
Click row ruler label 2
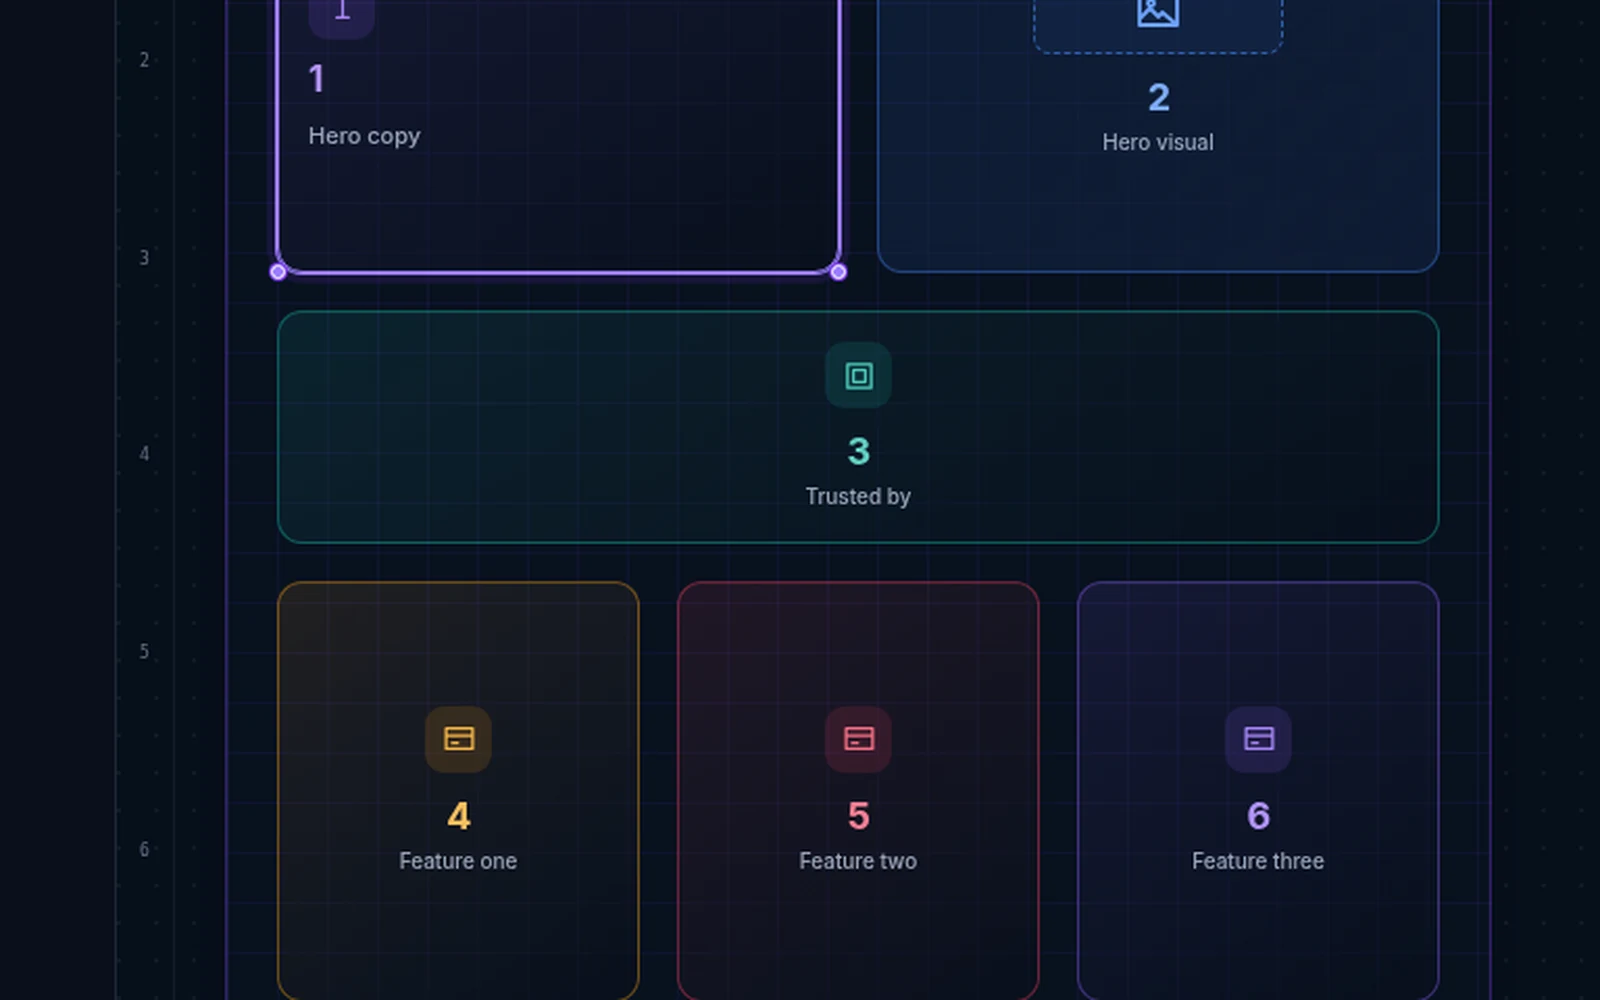pos(144,60)
